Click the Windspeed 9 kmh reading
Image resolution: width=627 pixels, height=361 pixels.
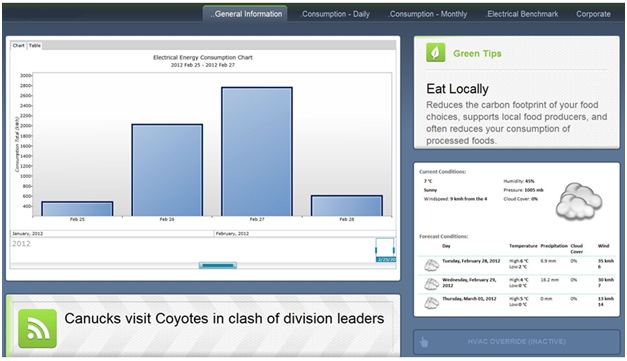[x=455, y=199]
